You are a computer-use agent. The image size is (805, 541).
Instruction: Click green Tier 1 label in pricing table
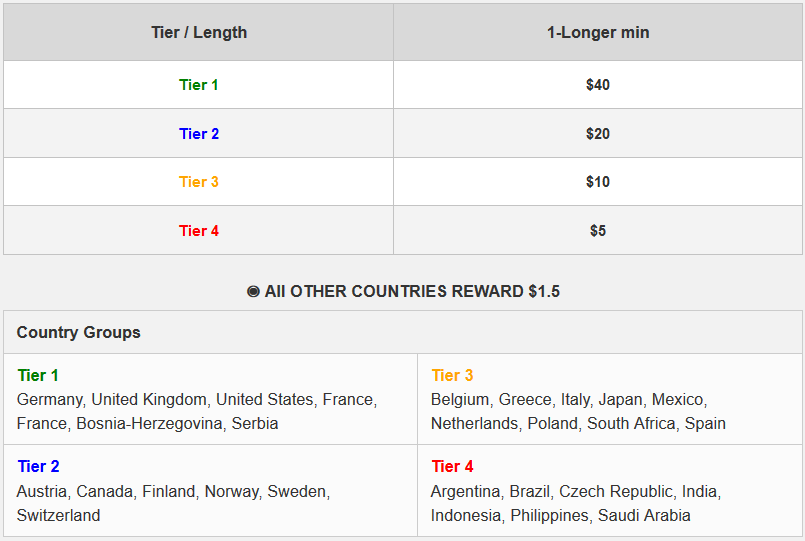(199, 85)
